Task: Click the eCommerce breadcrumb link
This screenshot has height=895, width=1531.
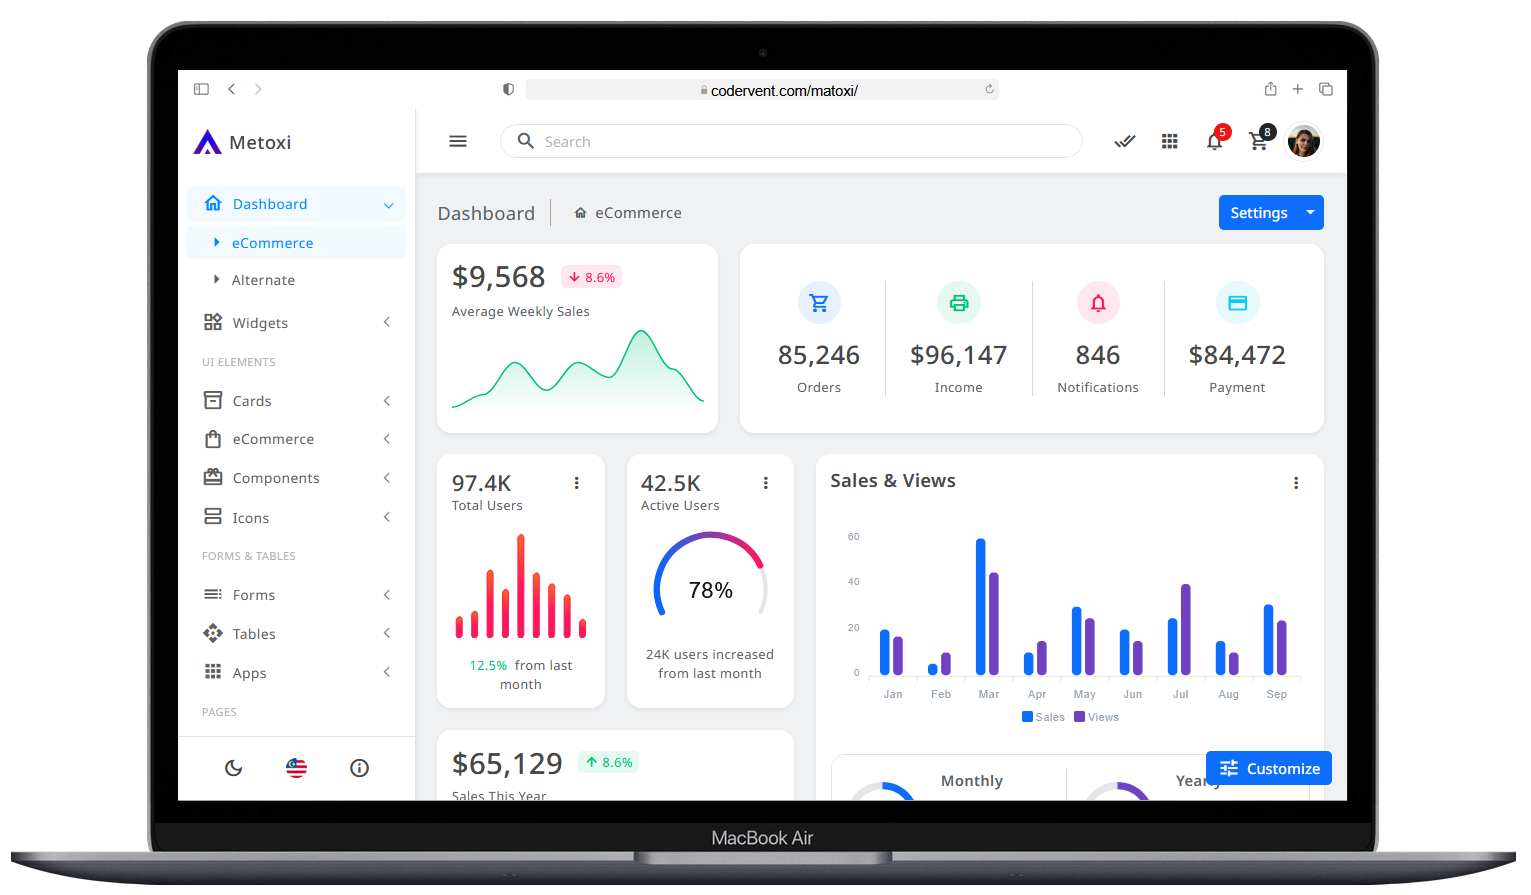Action: coord(638,213)
